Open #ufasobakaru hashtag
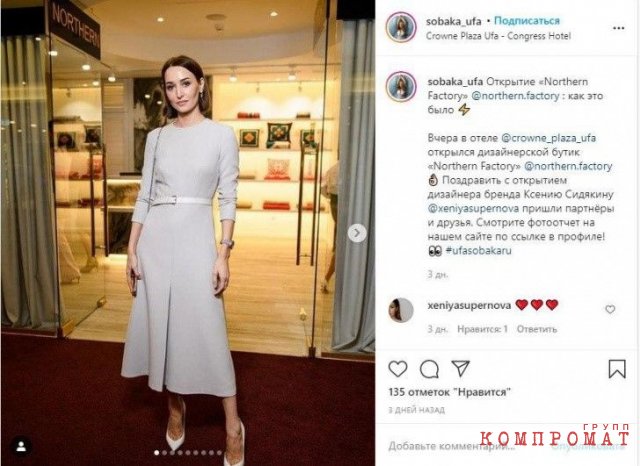The width and height of the screenshot is (640, 466). pyautogui.click(x=478, y=250)
